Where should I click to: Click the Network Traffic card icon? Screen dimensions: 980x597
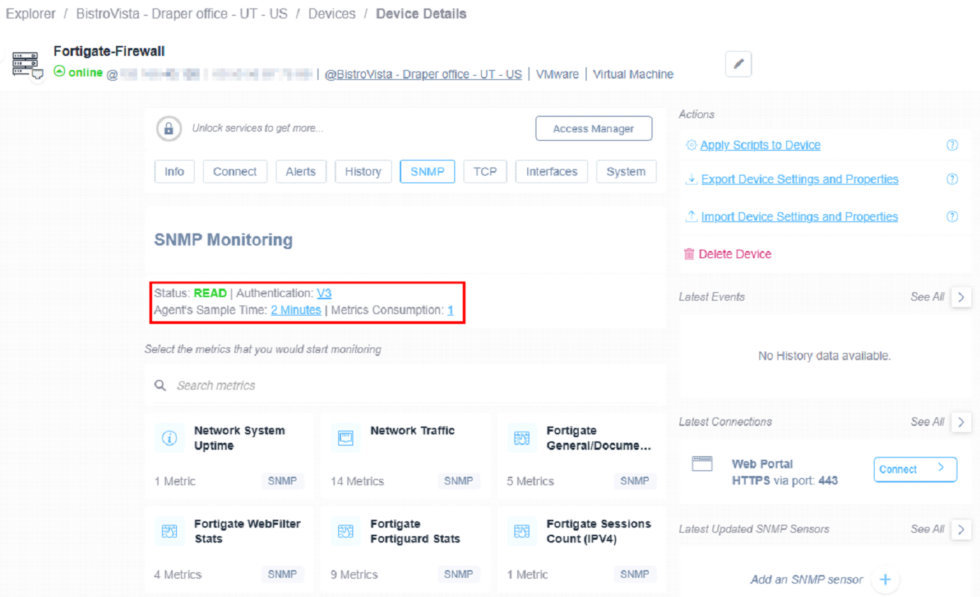click(346, 438)
